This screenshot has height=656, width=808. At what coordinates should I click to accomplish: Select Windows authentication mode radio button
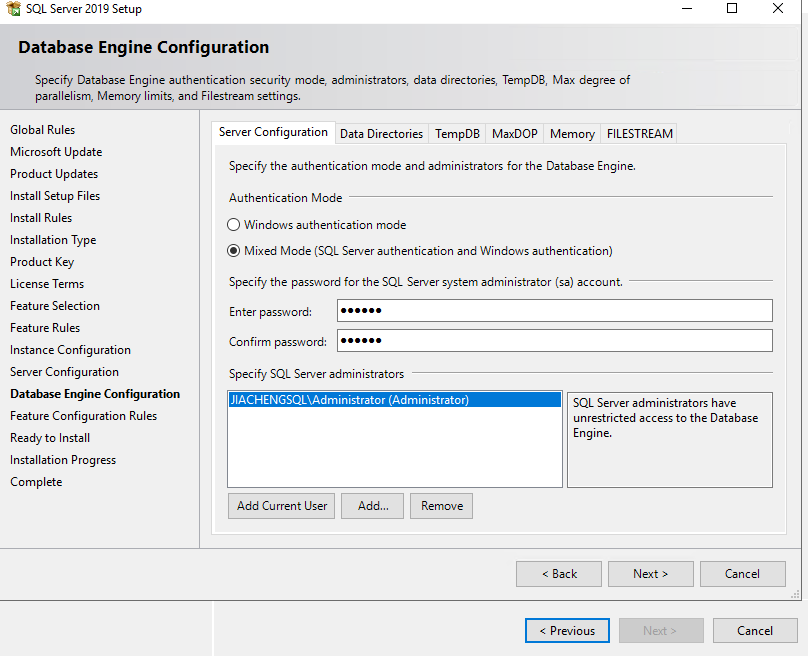pos(234,225)
